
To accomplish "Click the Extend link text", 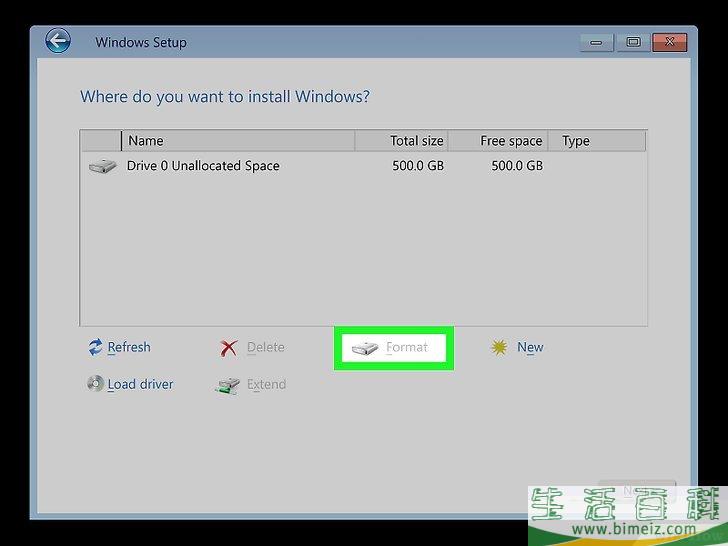I will click(267, 384).
